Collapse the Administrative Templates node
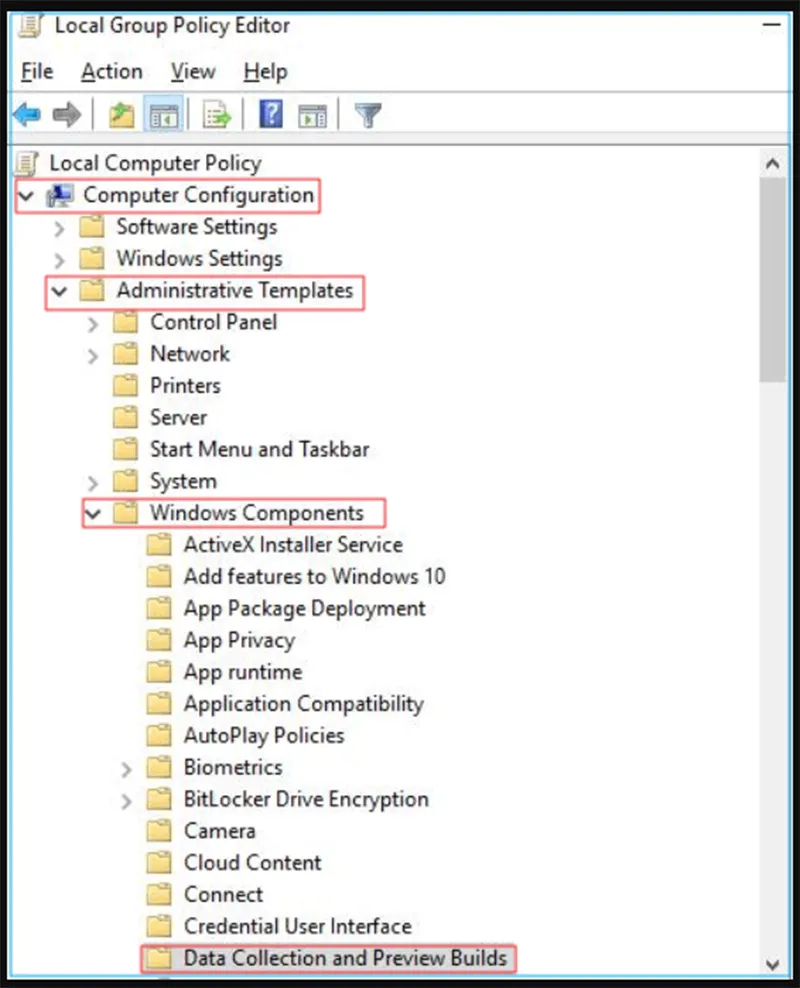The image size is (800, 988). tap(59, 291)
